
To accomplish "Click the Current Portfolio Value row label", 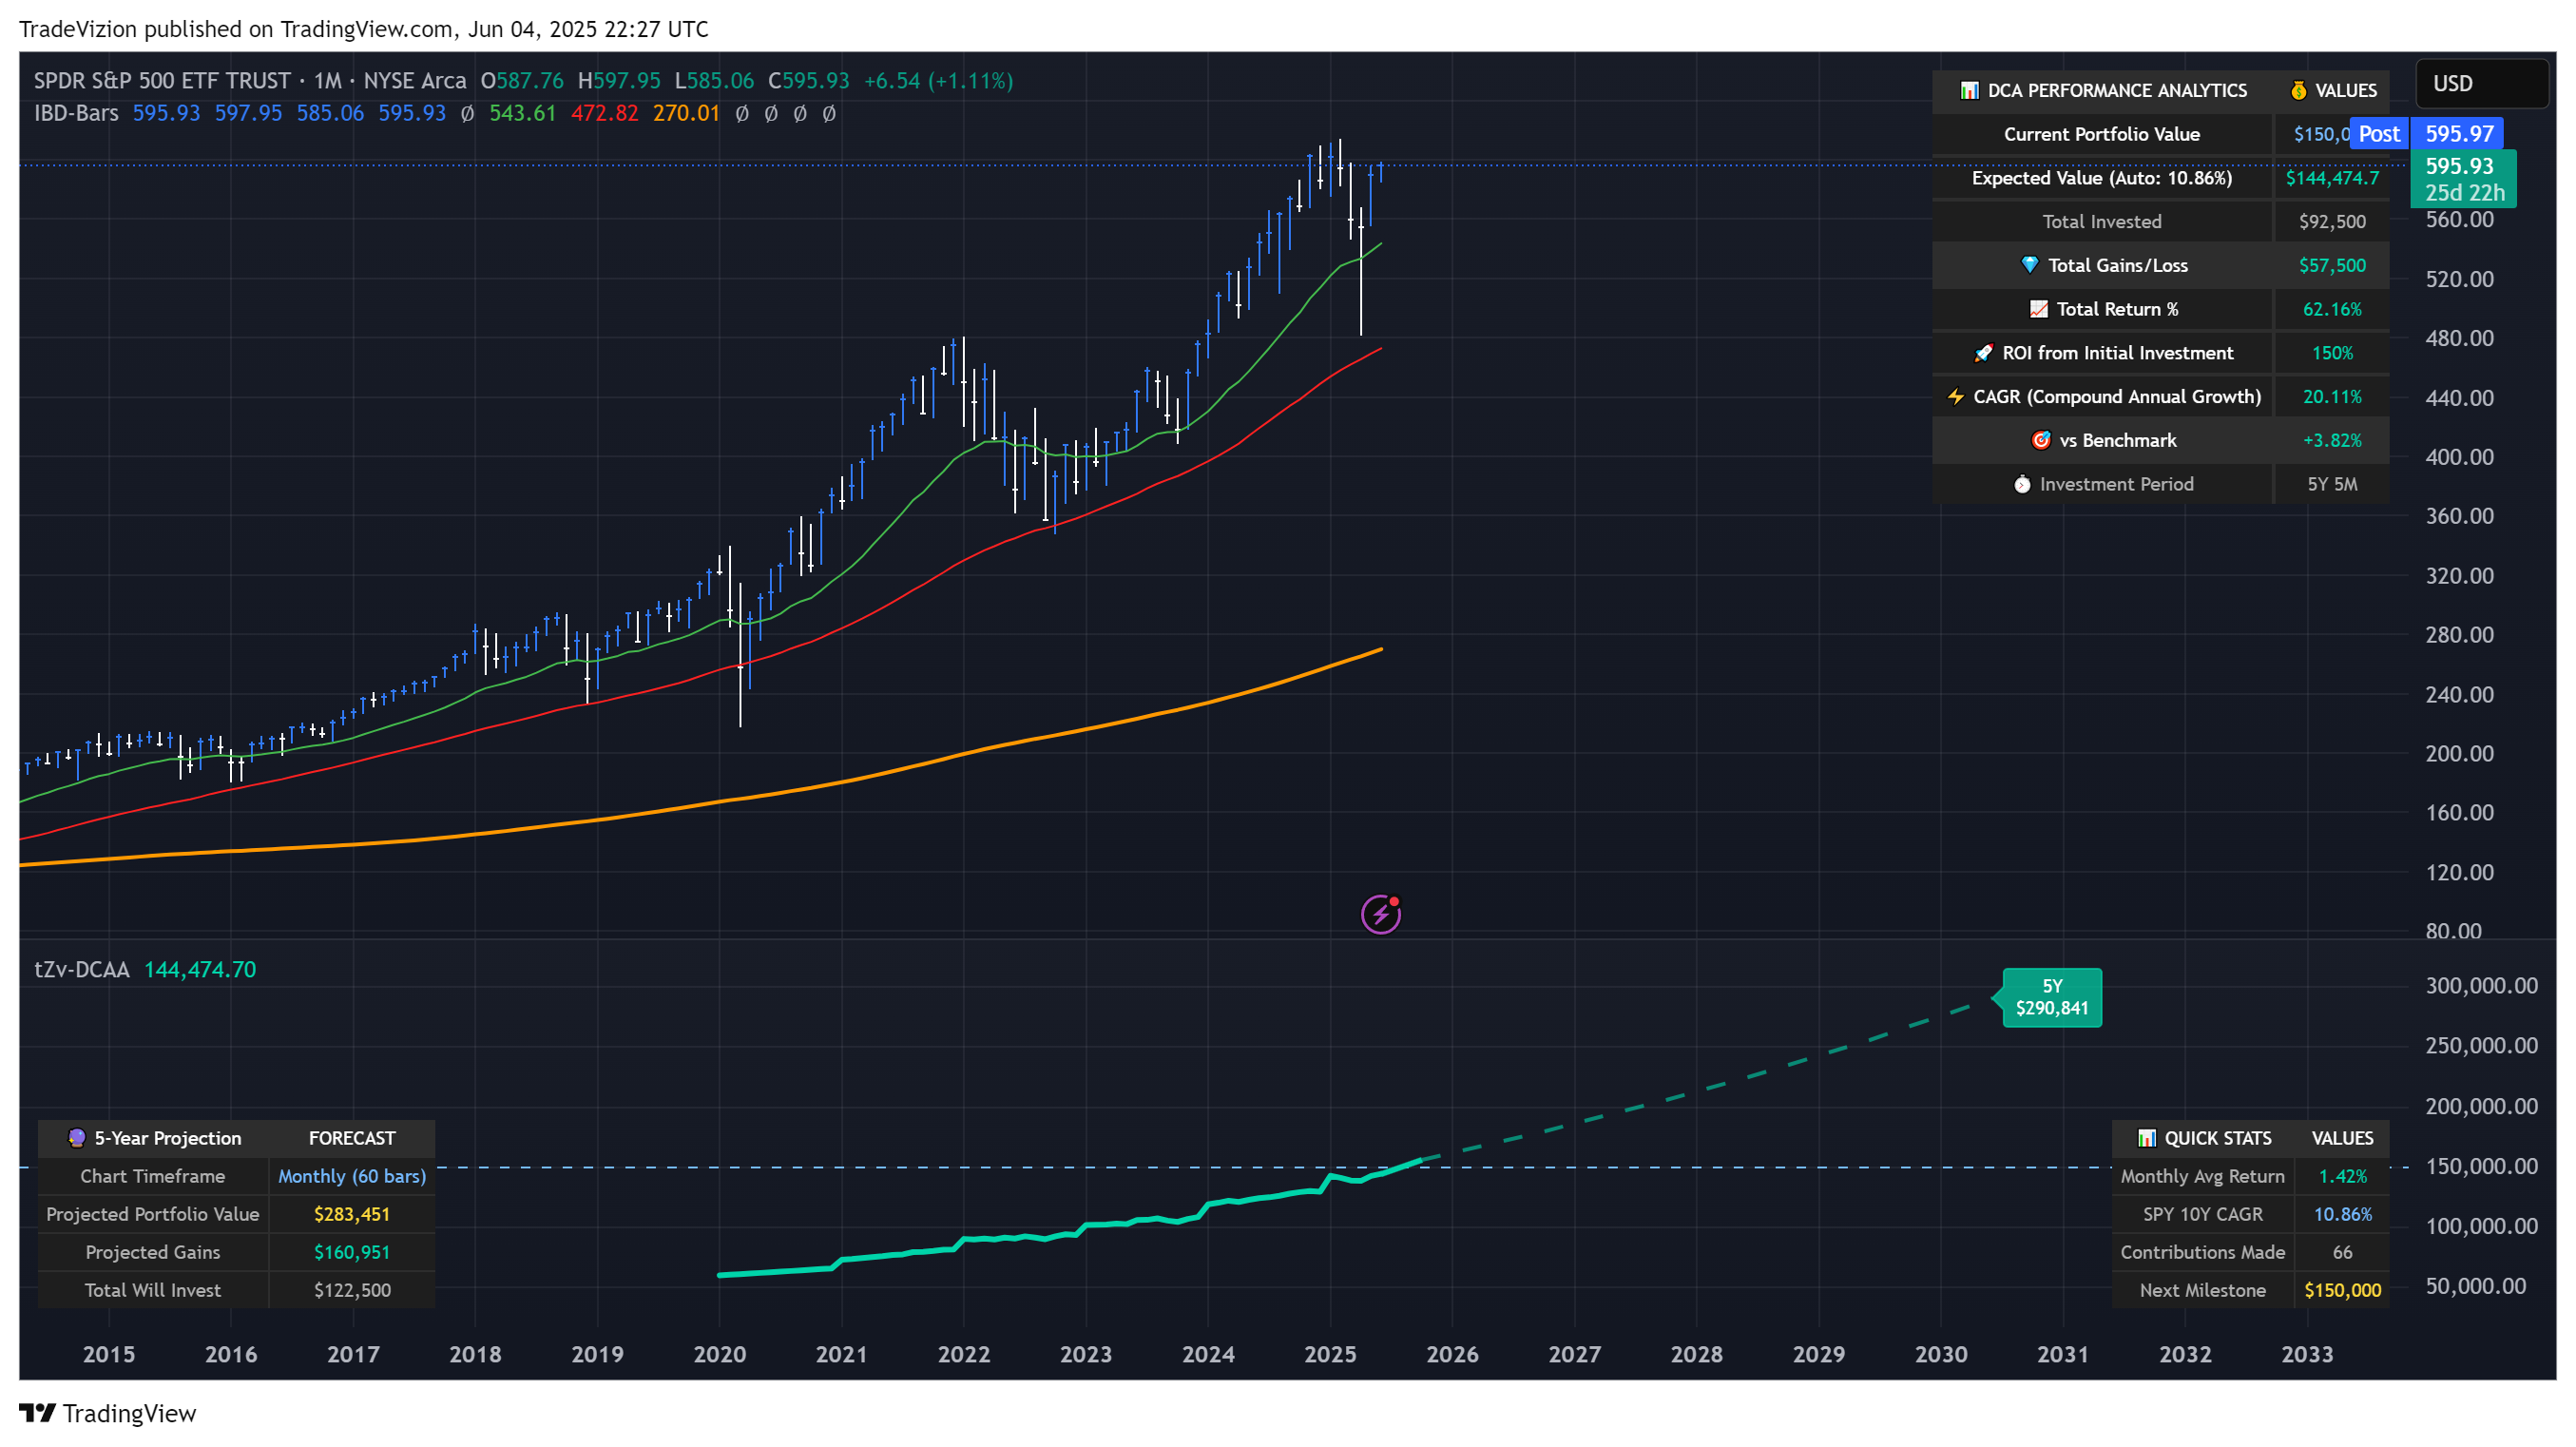I will tap(2101, 134).
